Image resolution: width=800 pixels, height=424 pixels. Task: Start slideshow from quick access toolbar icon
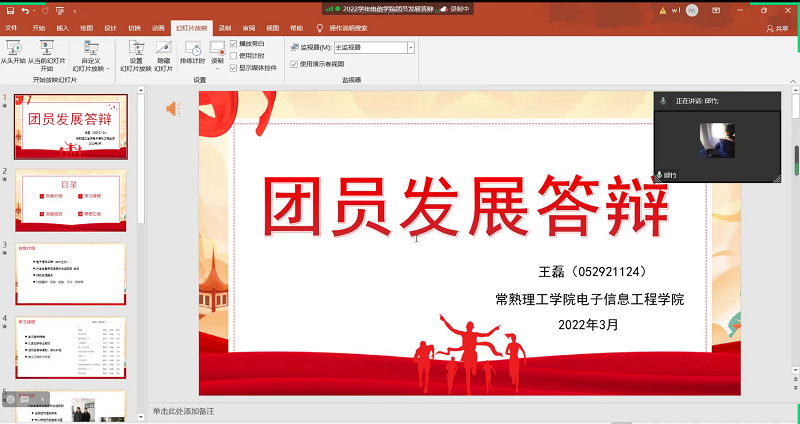click(x=60, y=10)
